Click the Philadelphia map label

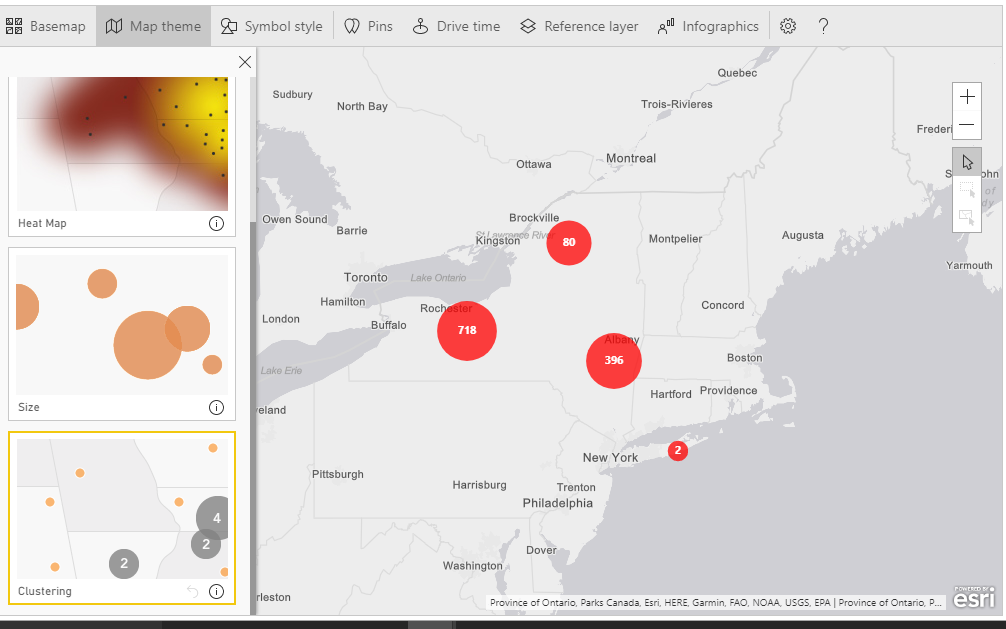click(558, 503)
